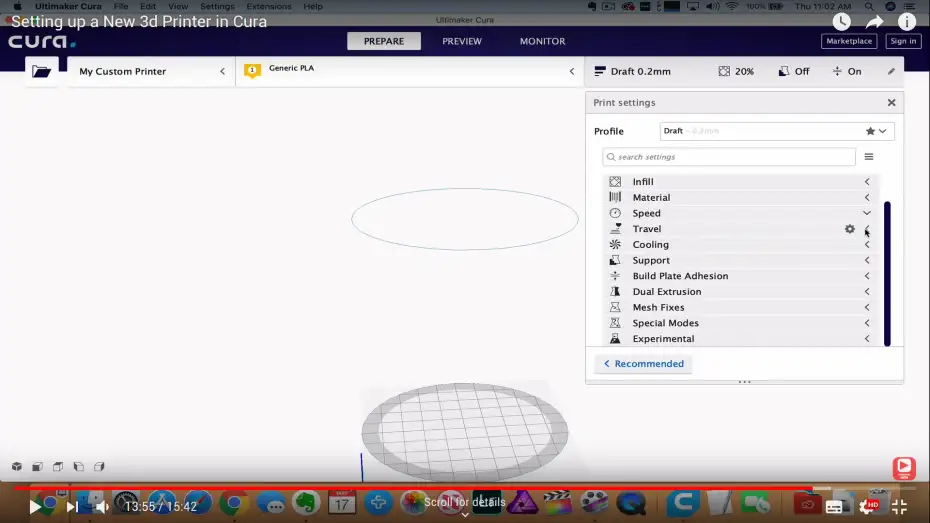930x523 pixels.
Task: Click the Special Modes icon
Action: (x=615, y=323)
